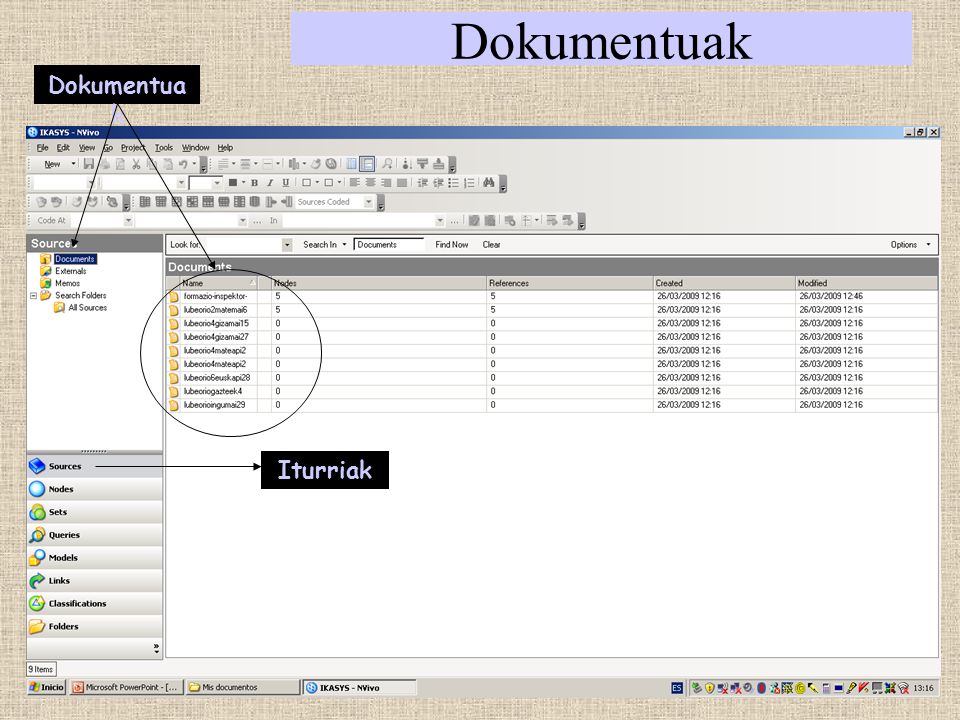Click the bulleted list icon
The height and width of the screenshot is (720, 960).
(x=454, y=182)
